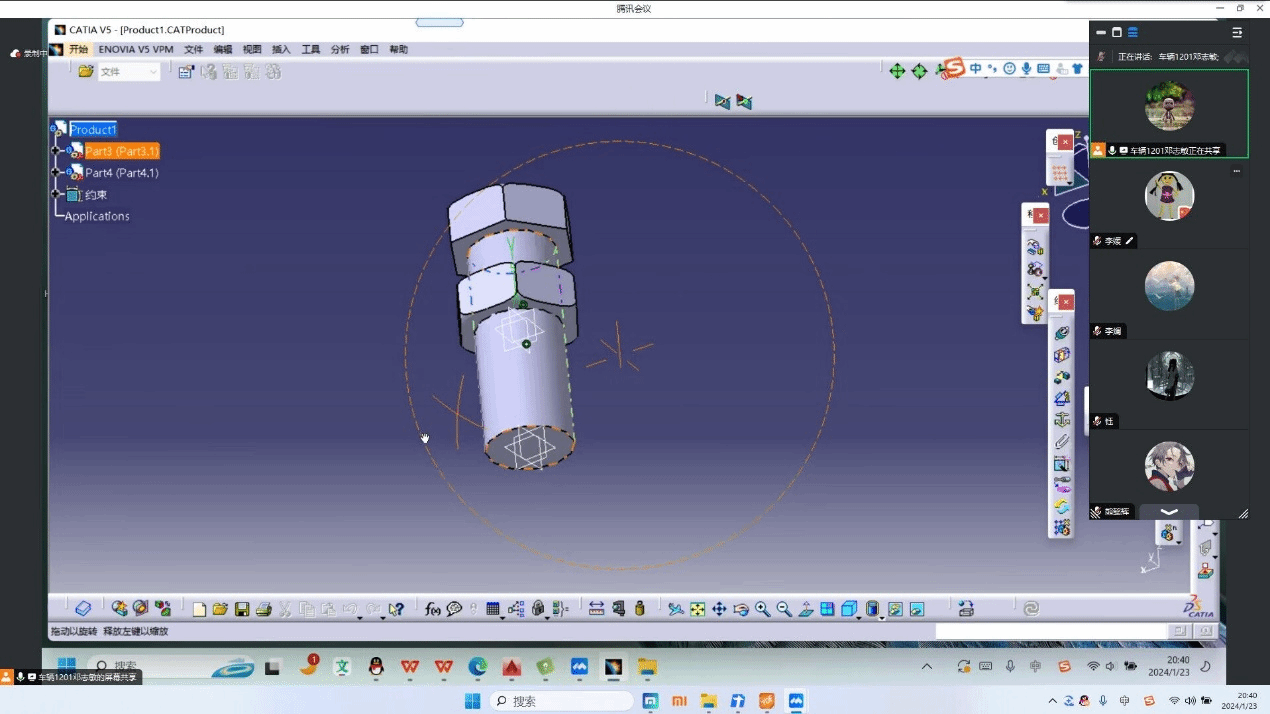Toggle Swap Visible Space

[916, 609]
